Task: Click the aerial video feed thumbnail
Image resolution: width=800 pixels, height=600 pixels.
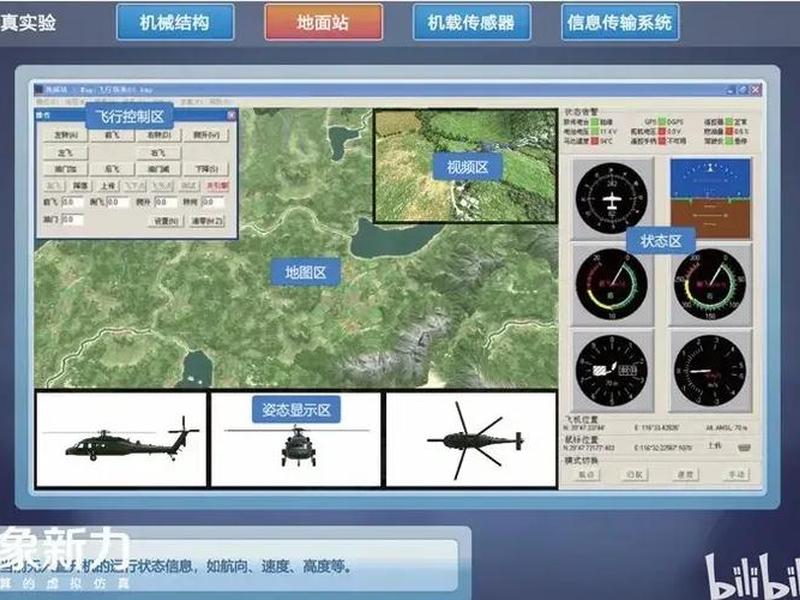Action: [x=465, y=166]
